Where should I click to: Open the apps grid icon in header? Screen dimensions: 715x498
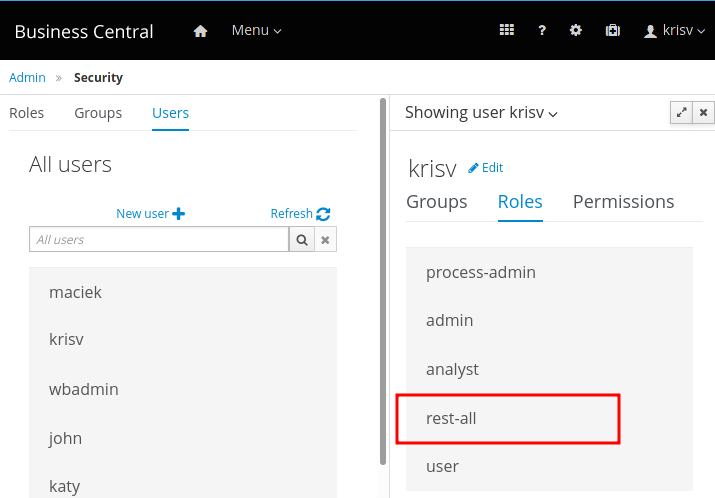point(507,30)
